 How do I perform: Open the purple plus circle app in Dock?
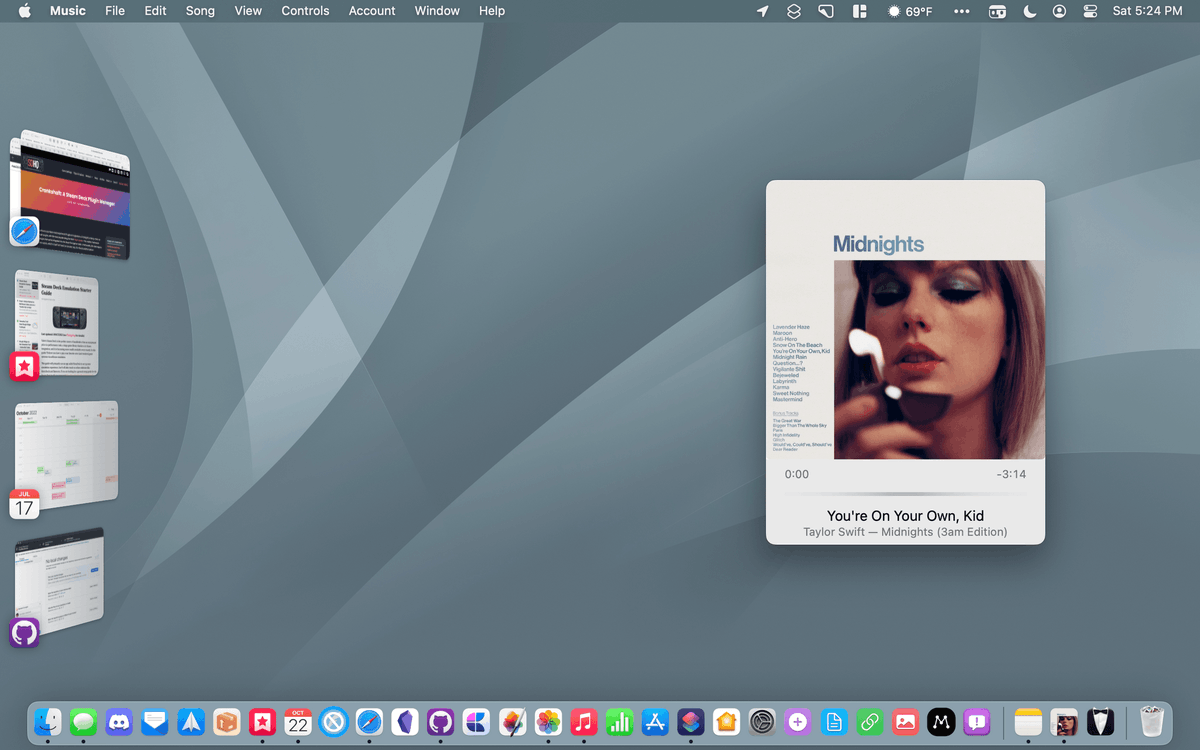point(798,721)
